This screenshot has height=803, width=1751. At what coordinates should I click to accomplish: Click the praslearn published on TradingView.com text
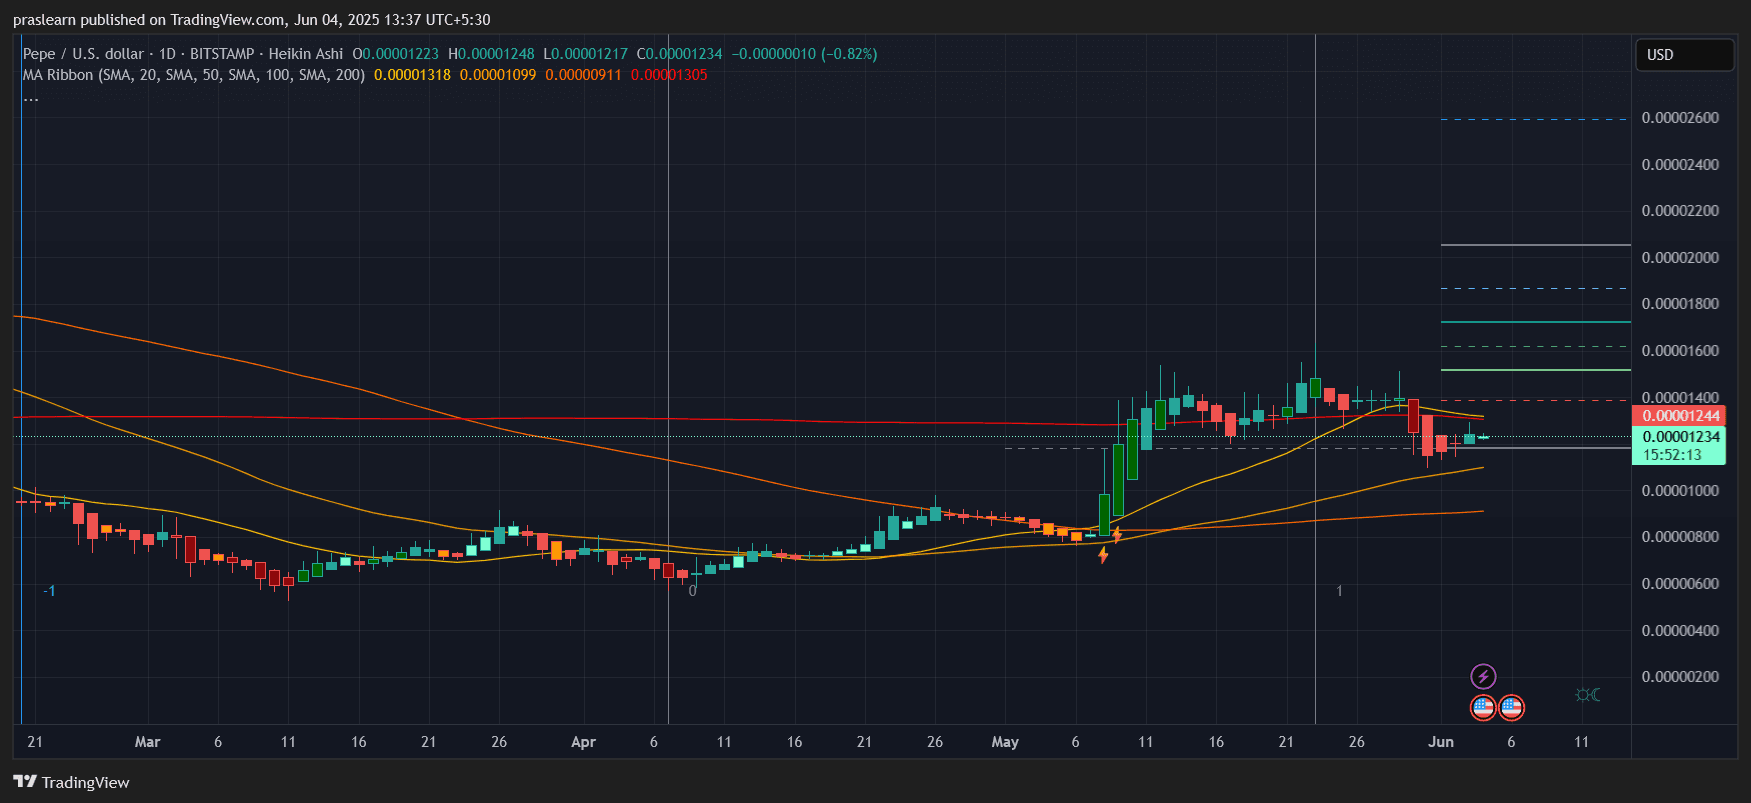pos(251,20)
